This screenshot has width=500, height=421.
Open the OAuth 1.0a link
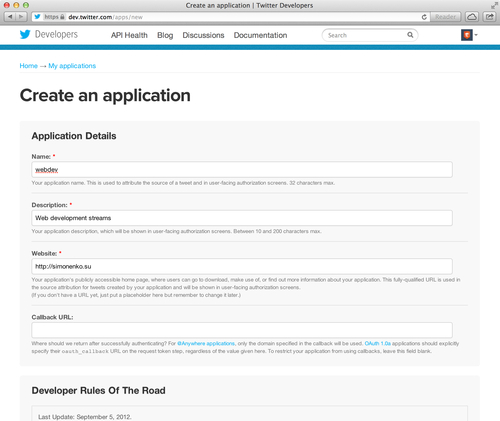pyautogui.click(x=377, y=343)
